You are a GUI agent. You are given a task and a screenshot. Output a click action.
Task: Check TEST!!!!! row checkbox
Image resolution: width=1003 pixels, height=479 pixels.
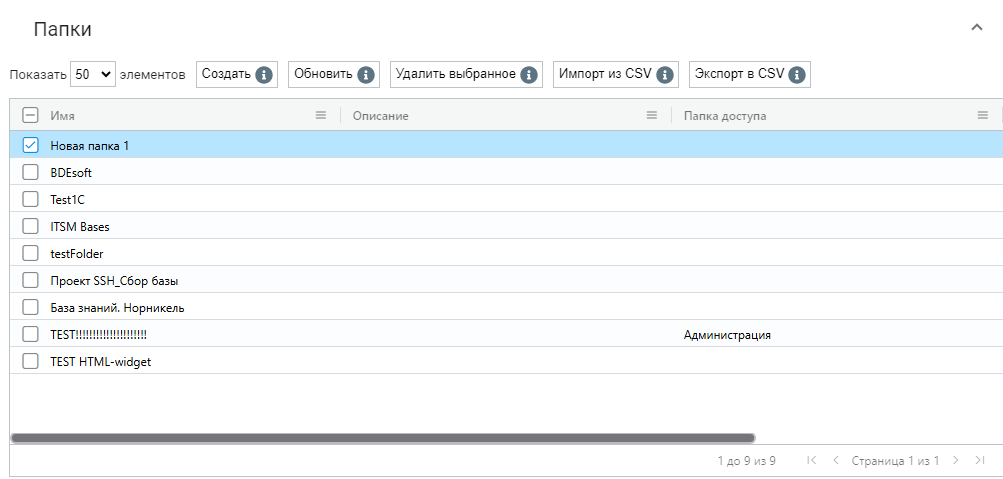(30, 334)
